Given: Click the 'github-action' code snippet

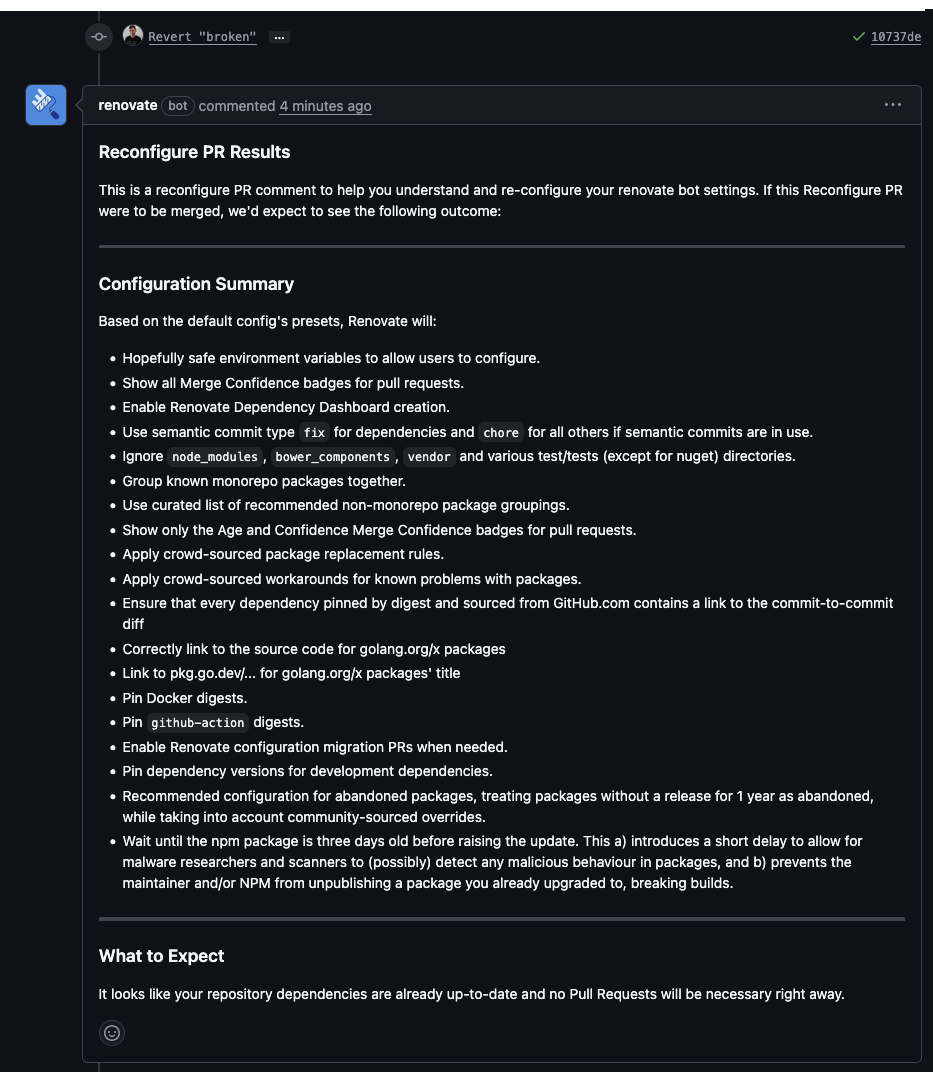Looking at the screenshot, I should (198, 722).
